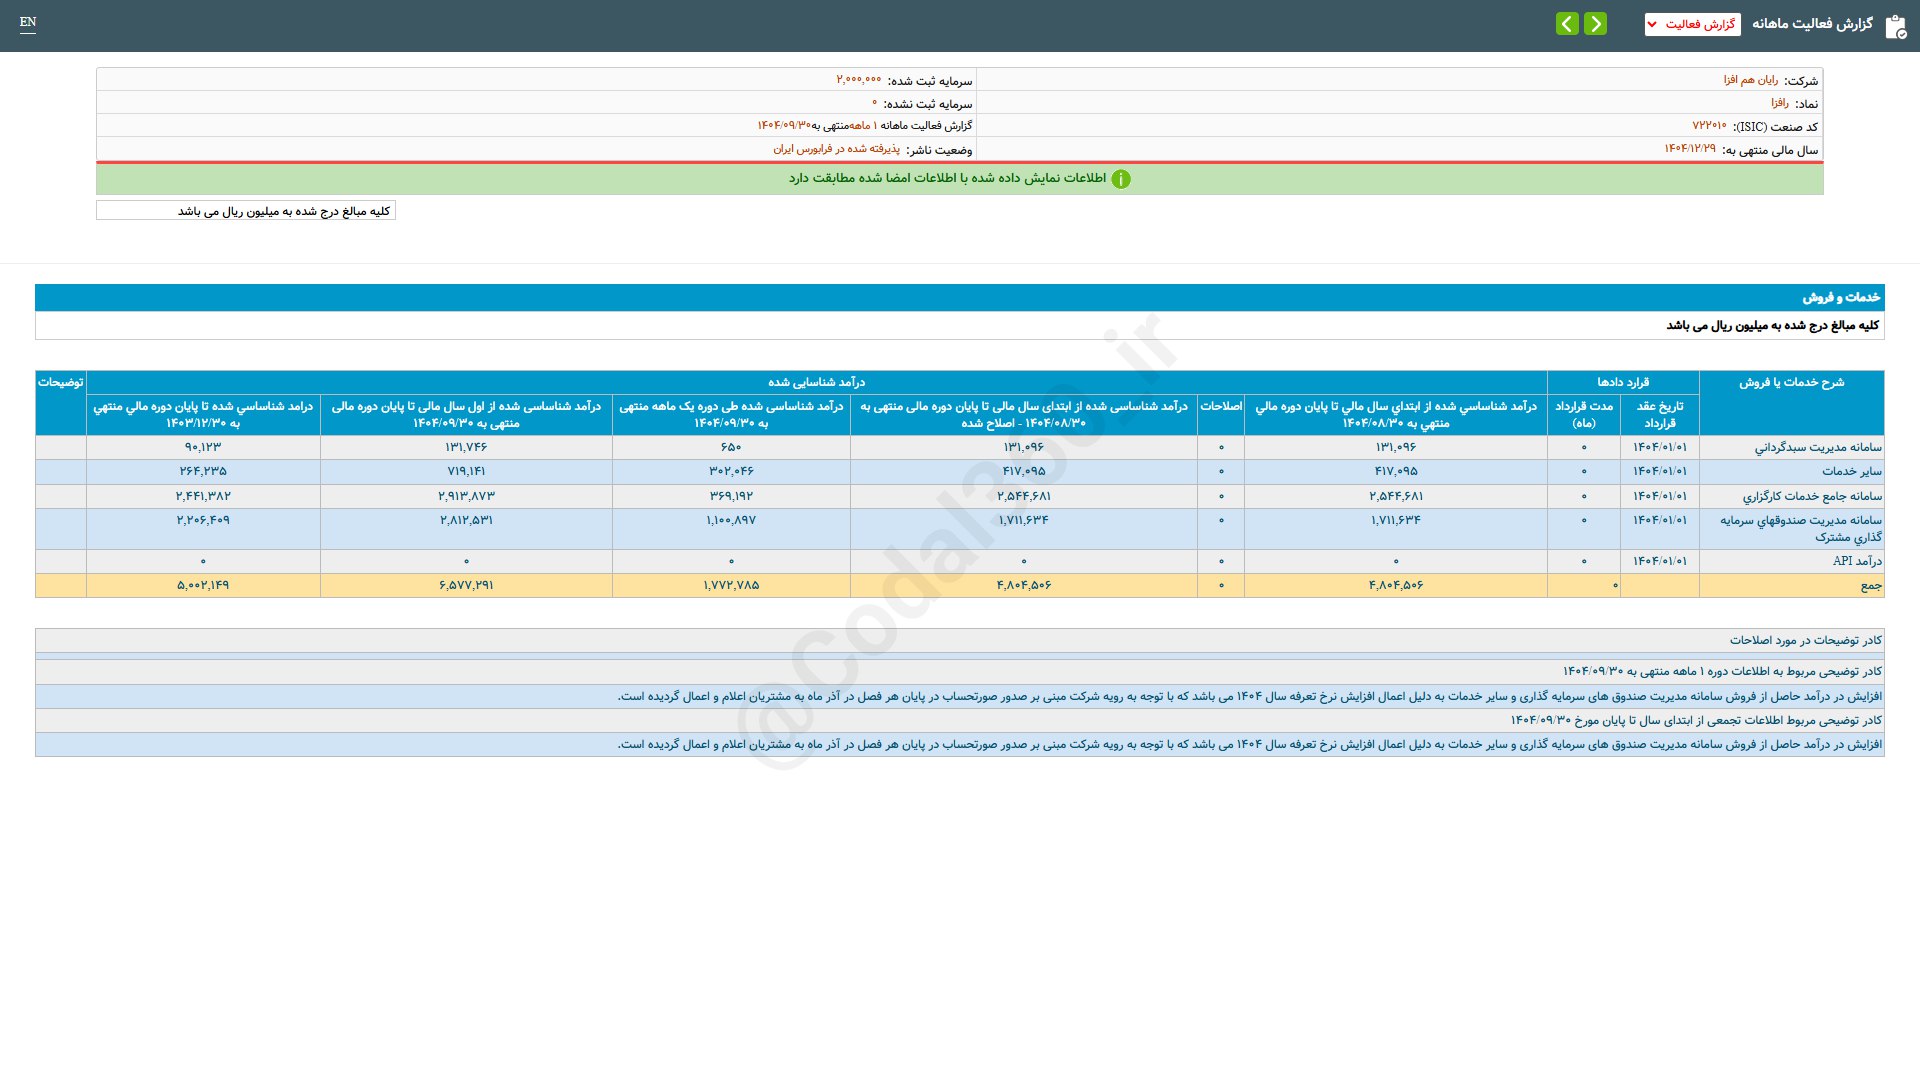Click the اصلاحات column header
Screen dimensions: 1920x1080
click(x=1220, y=406)
